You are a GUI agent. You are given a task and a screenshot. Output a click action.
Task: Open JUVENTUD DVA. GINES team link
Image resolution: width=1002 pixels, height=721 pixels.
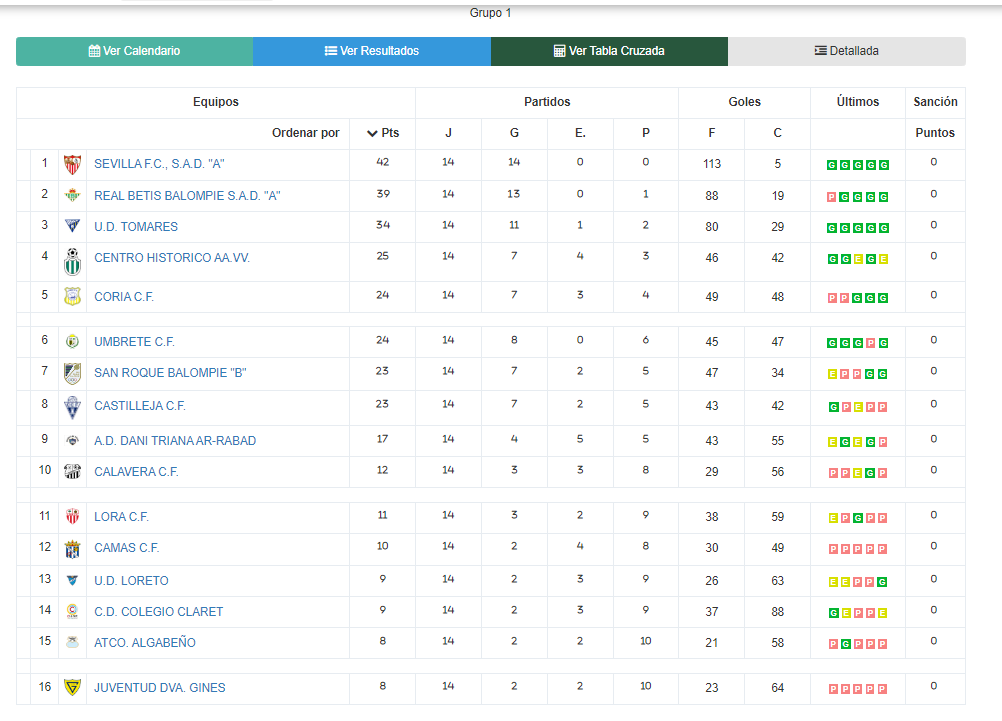point(160,688)
